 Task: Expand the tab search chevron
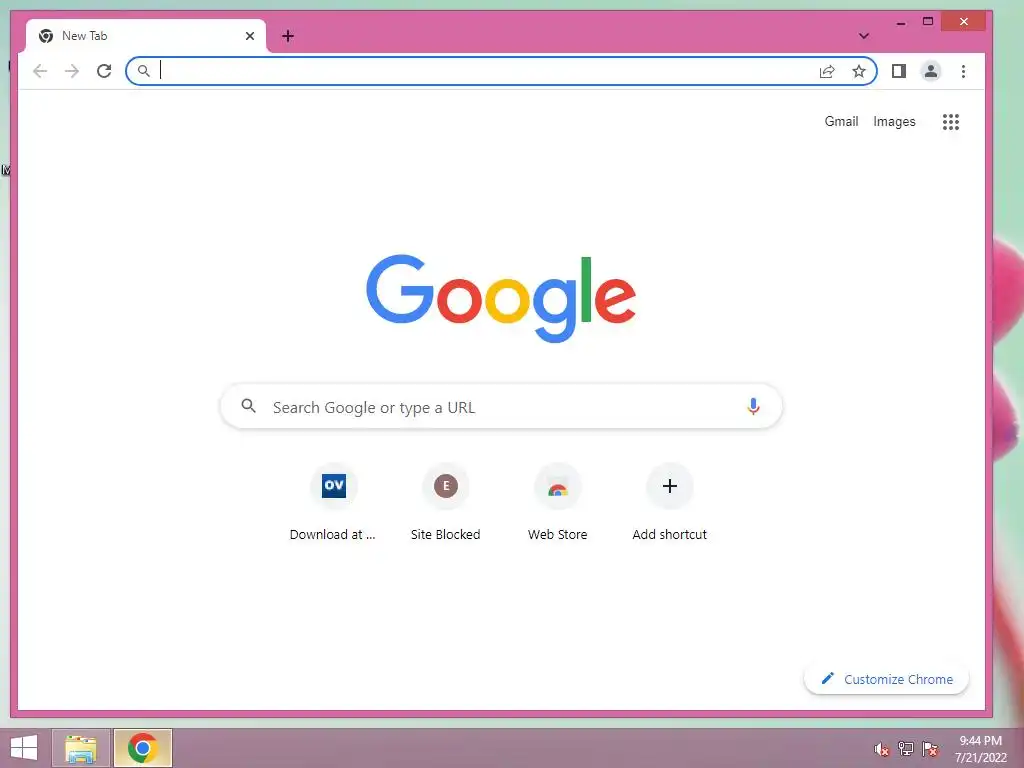tap(863, 36)
